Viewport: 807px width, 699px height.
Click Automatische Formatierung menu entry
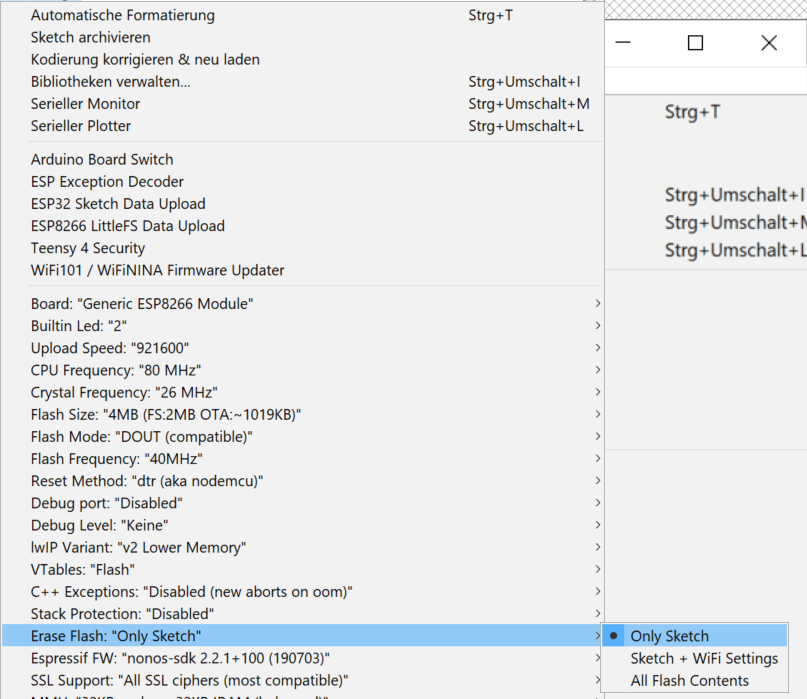(x=123, y=15)
